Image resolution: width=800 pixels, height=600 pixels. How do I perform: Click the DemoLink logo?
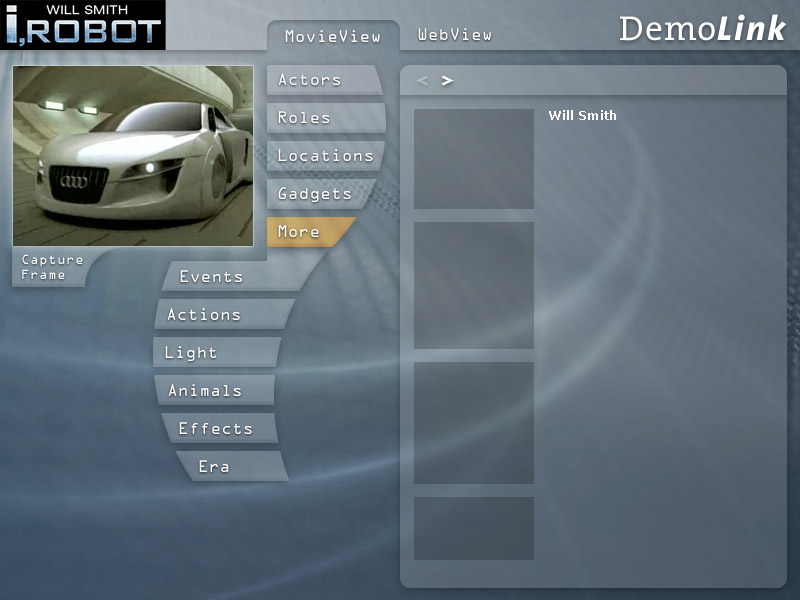point(702,29)
